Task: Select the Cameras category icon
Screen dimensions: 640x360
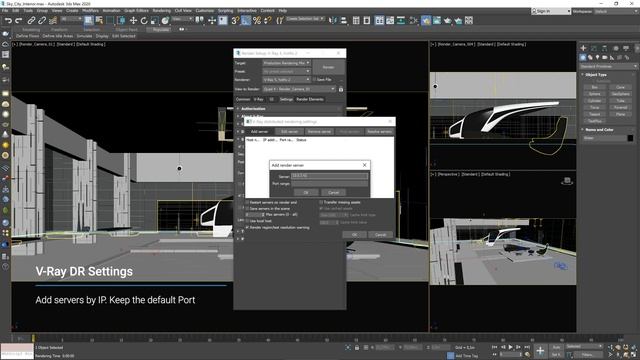Action: (x=604, y=58)
